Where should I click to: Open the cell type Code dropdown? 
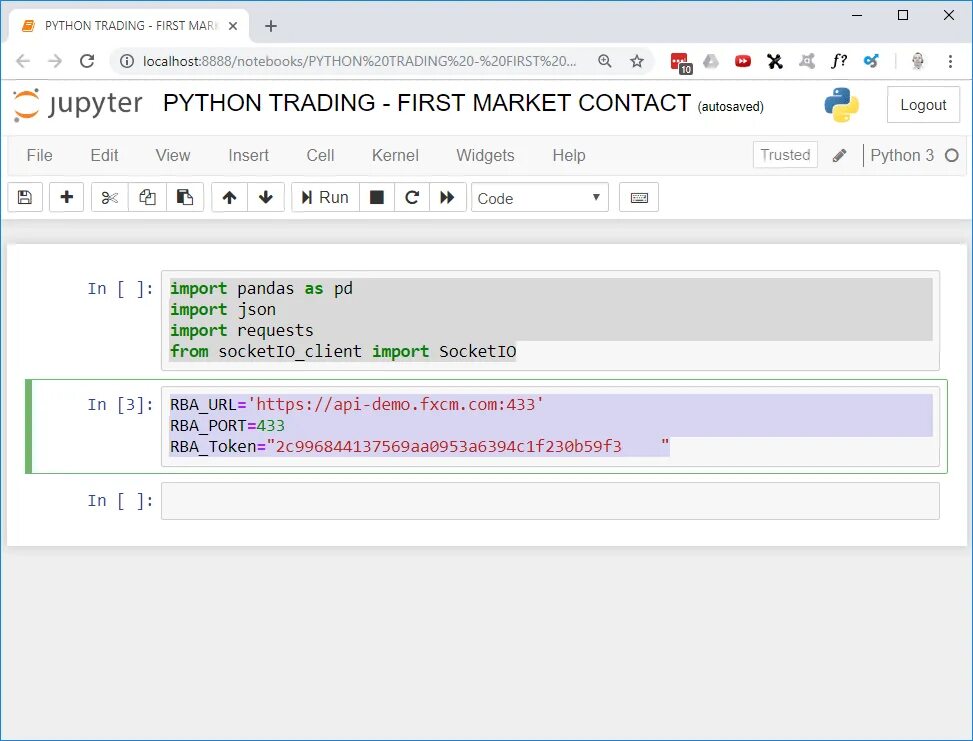pyautogui.click(x=540, y=198)
